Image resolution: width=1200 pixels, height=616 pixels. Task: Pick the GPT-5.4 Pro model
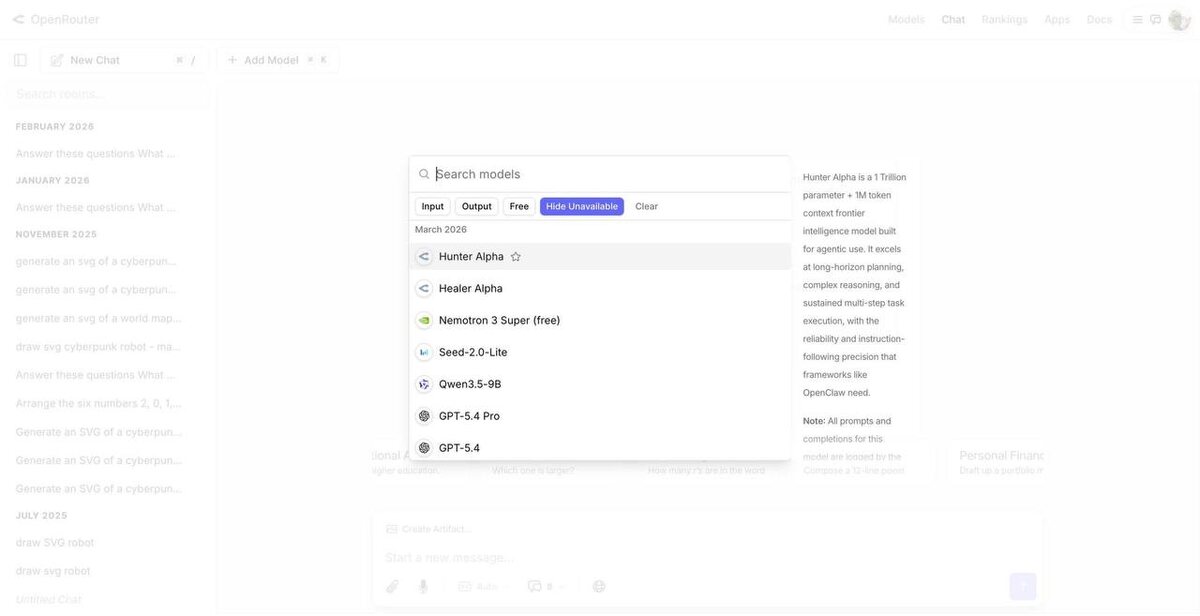(x=600, y=417)
